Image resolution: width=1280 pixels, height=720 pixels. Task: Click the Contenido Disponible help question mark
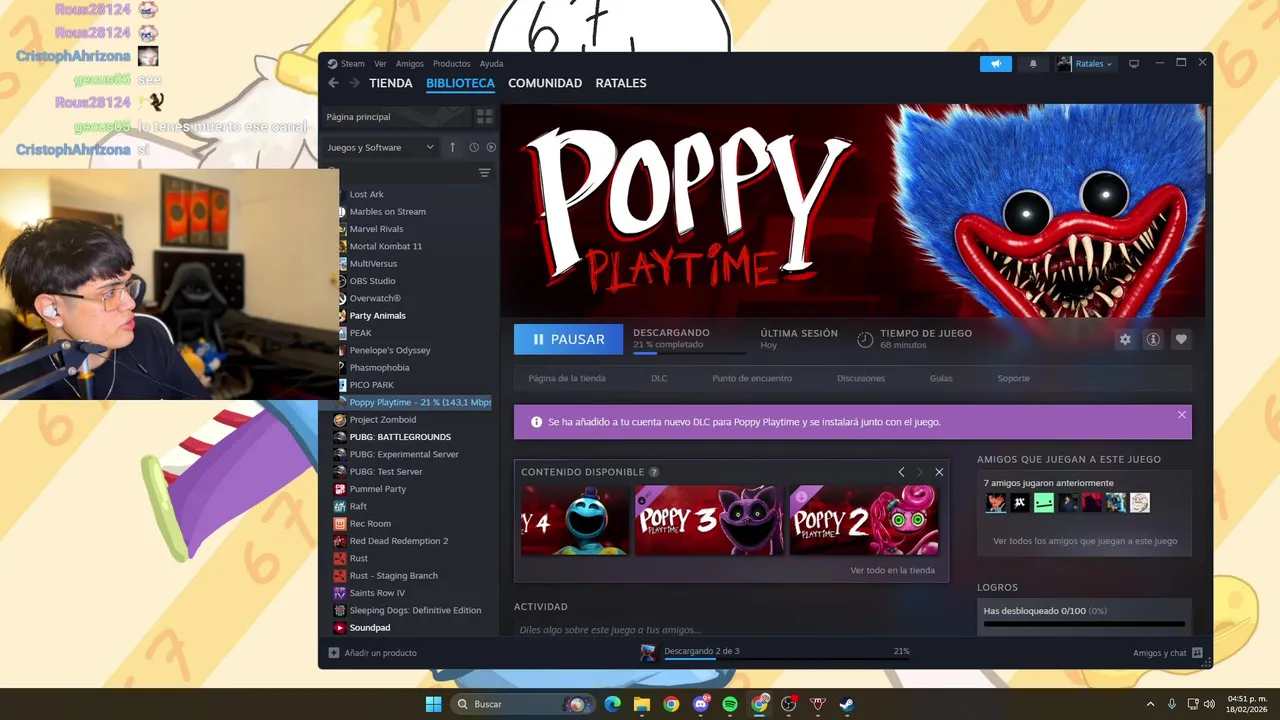tap(654, 472)
